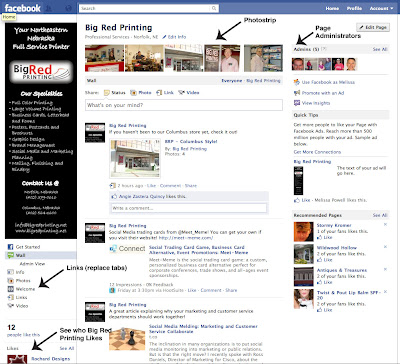This screenshot has height=364, width=400.
Task: Click the Edit Page button
Action: (x=373, y=27)
